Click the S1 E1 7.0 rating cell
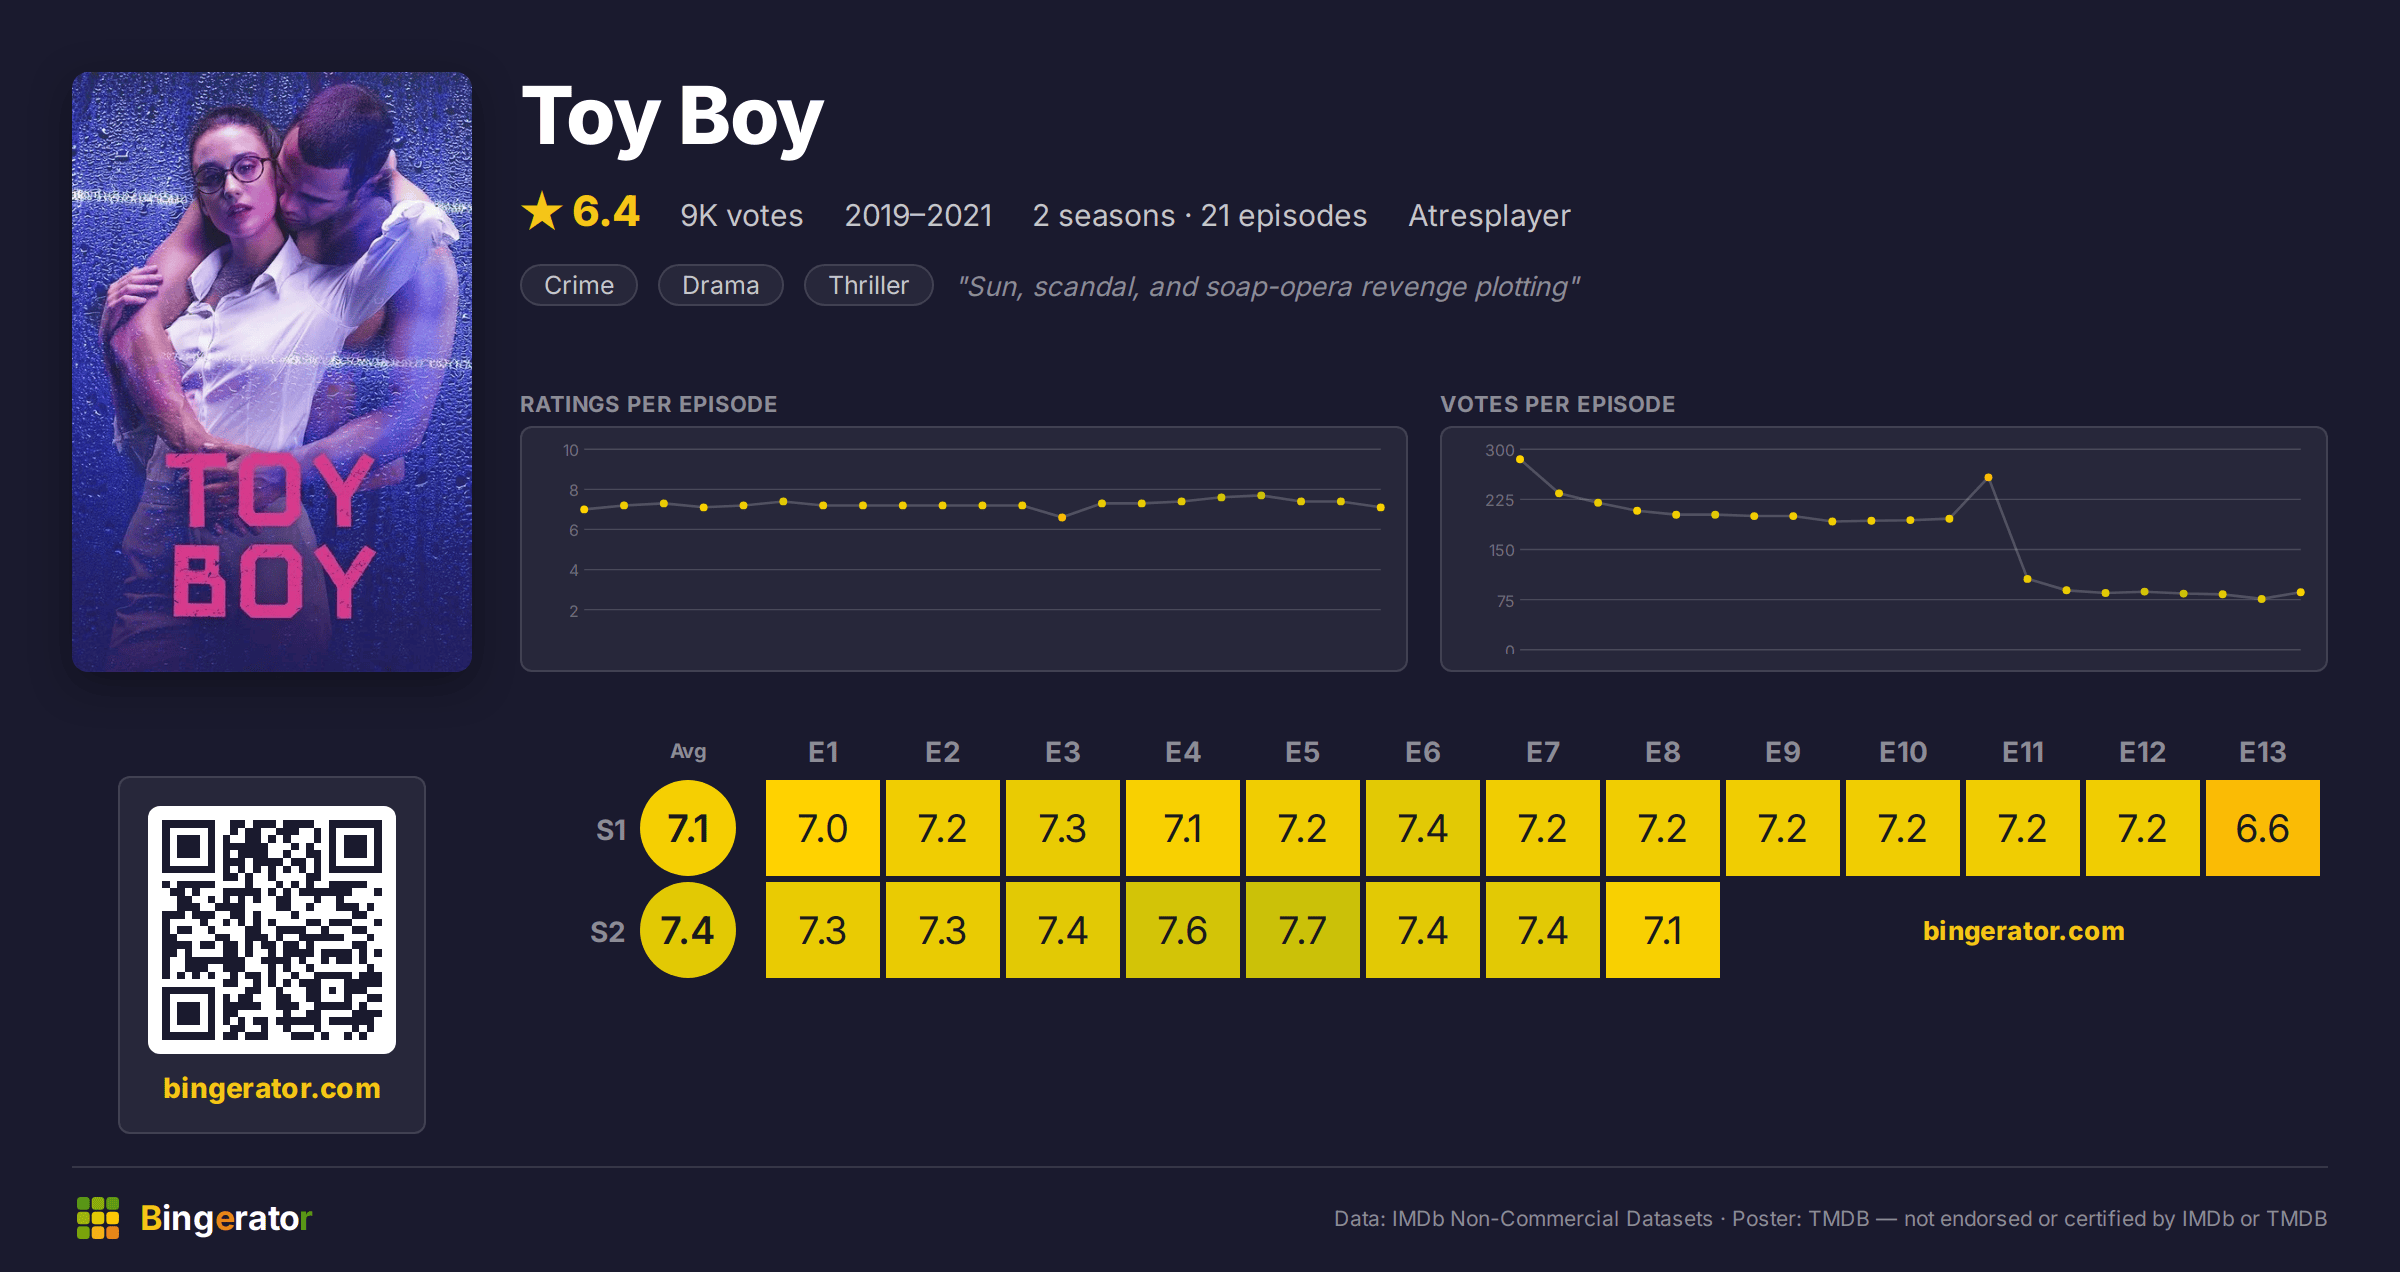 (823, 828)
